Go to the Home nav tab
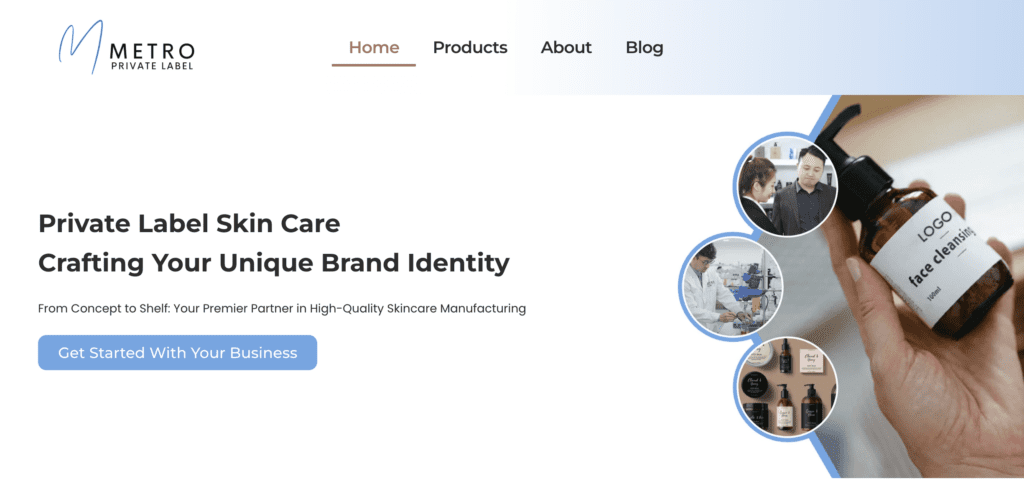This screenshot has height=481, width=1024. click(374, 48)
